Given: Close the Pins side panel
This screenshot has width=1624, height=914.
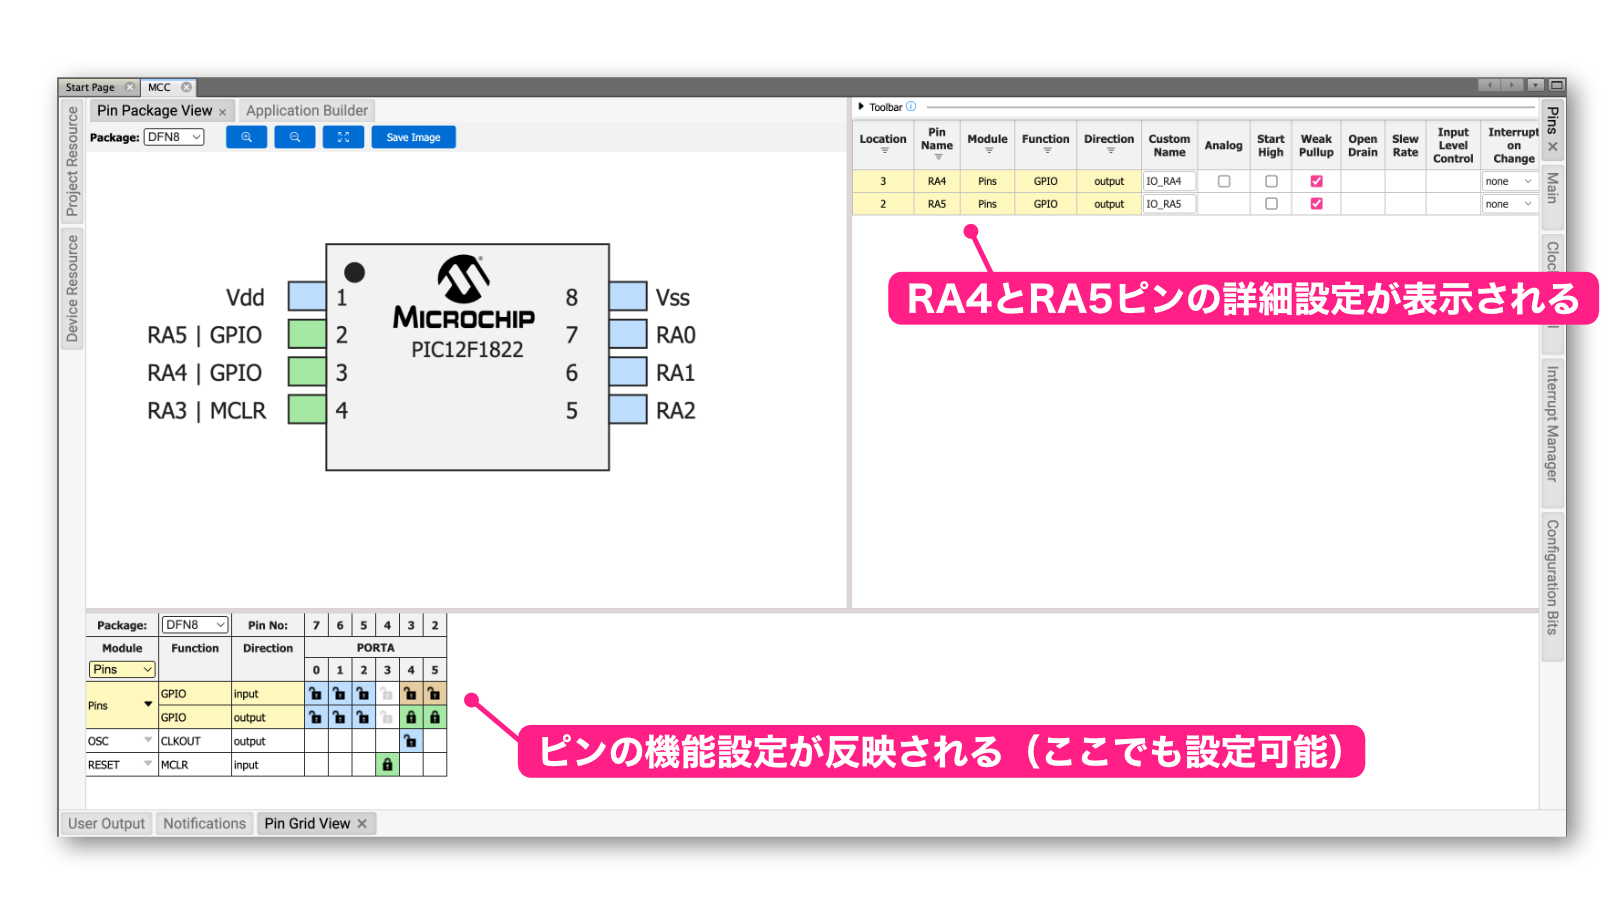Looking at the screenshot, I should pos(1553,147).
